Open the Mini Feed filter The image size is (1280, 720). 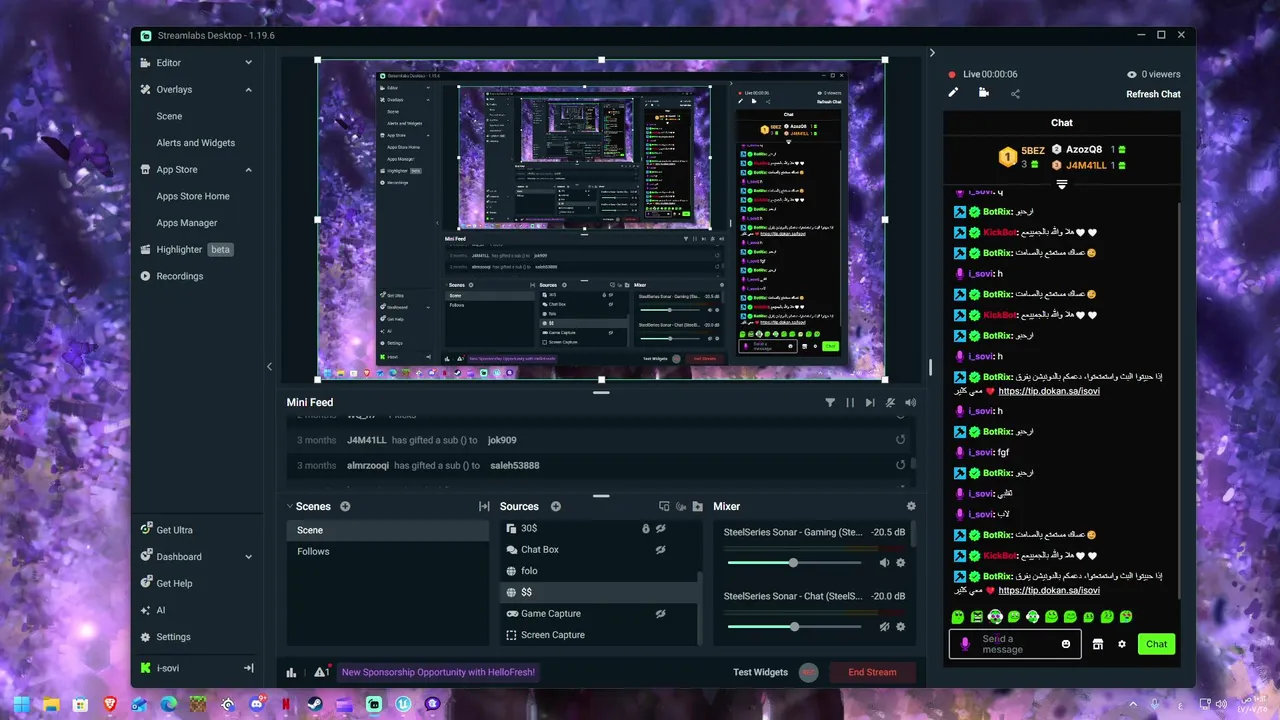click(x=830, y=402)
